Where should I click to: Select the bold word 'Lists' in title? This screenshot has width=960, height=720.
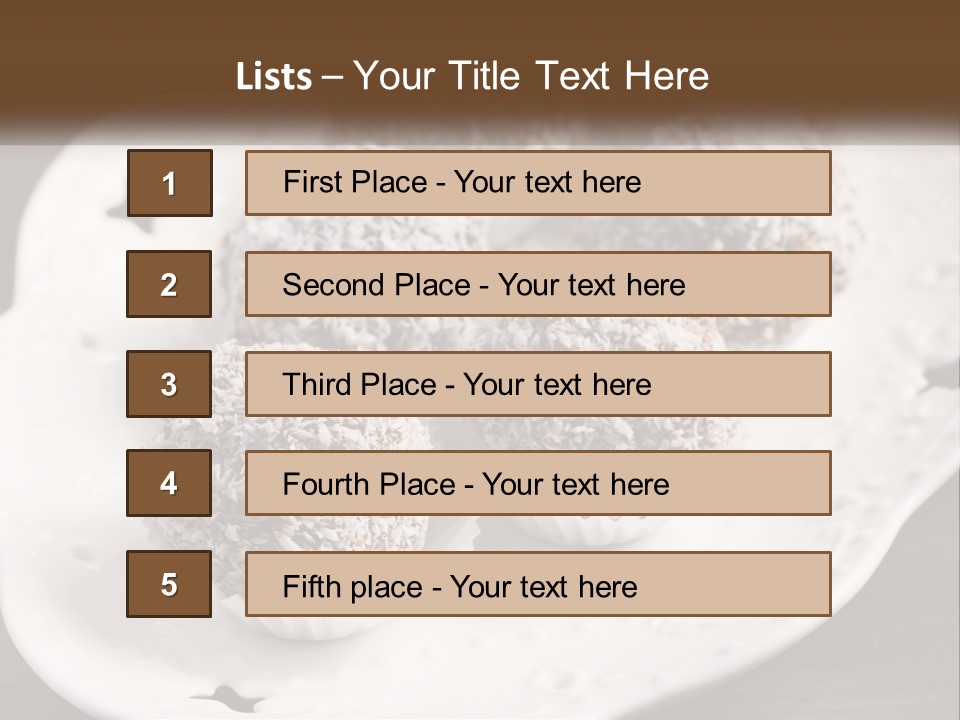[x=274, y=77]
